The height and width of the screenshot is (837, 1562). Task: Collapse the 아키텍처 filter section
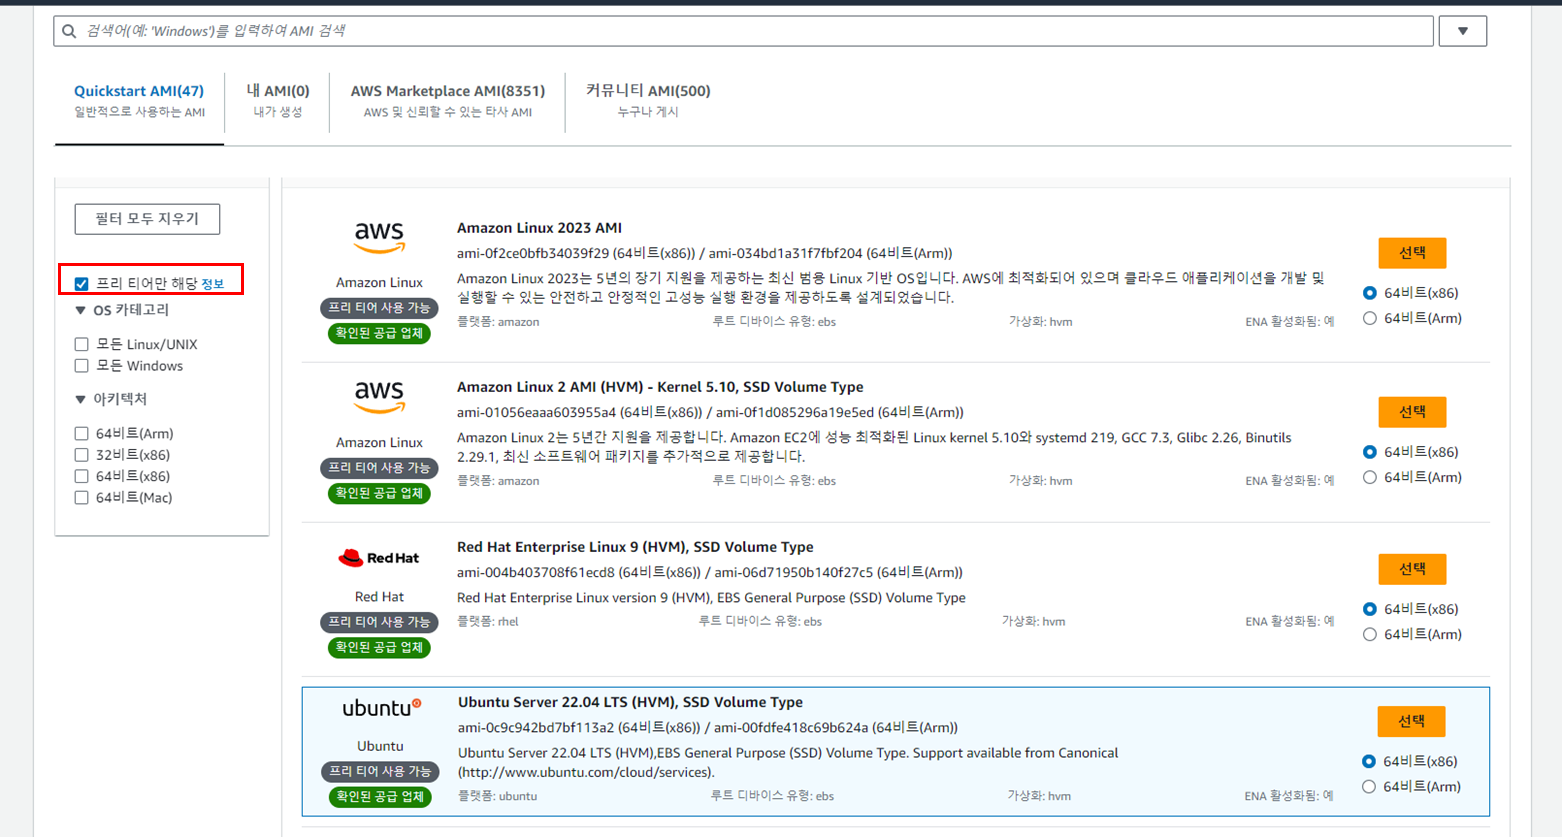(x=81, y=399)
